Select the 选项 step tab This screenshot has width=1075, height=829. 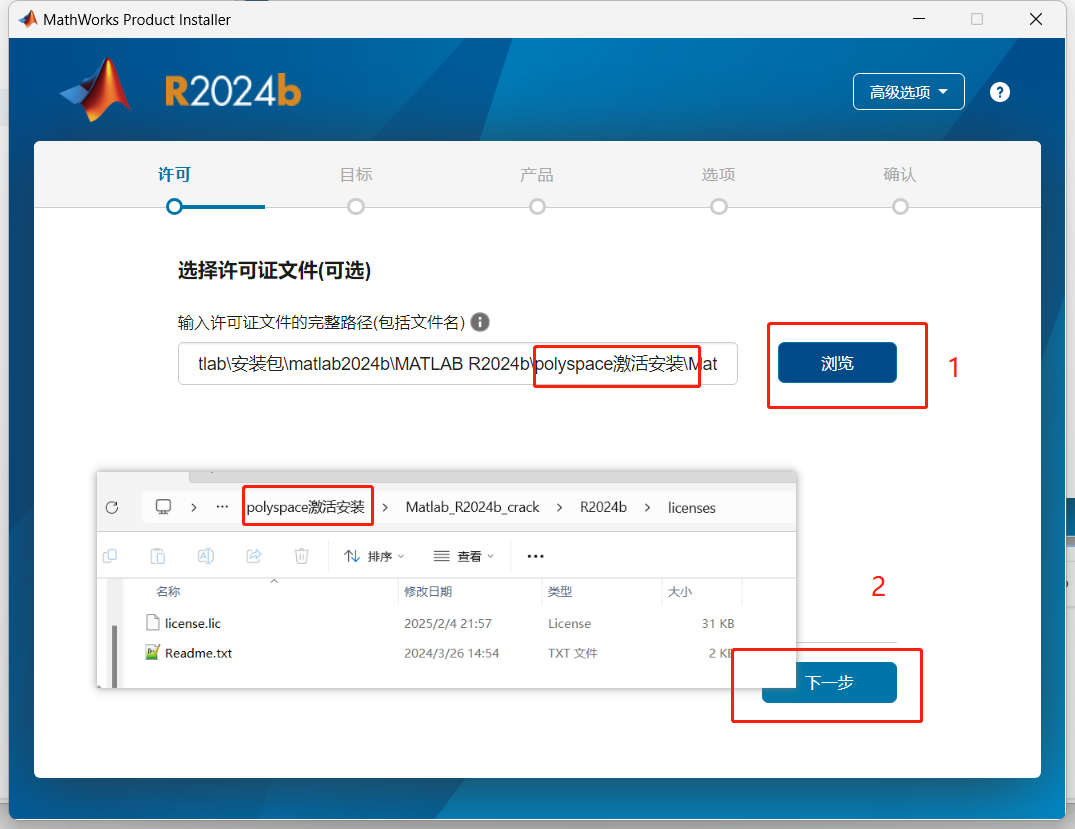click(718, 175)
